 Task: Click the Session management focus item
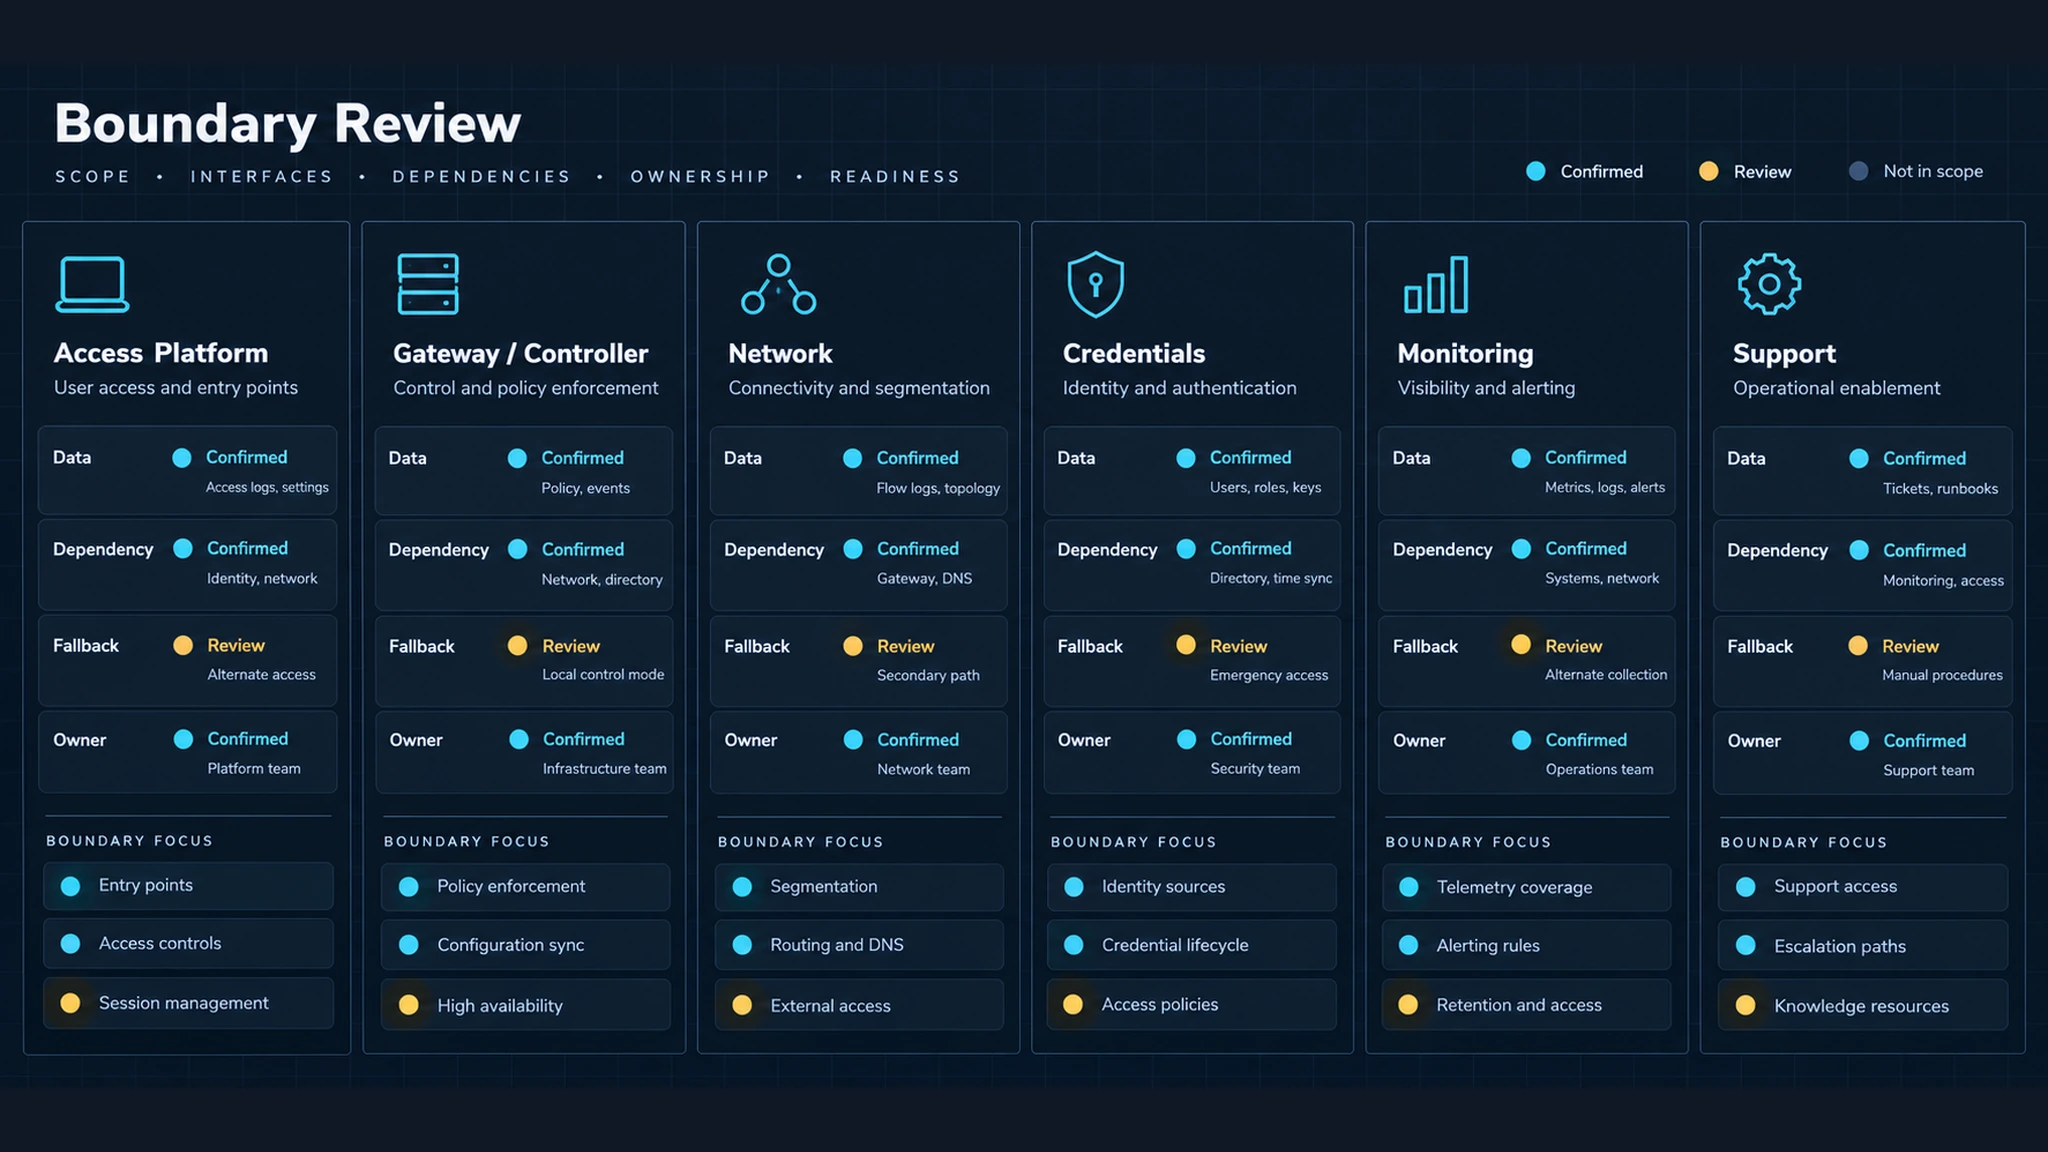(x=188, y=1003)
